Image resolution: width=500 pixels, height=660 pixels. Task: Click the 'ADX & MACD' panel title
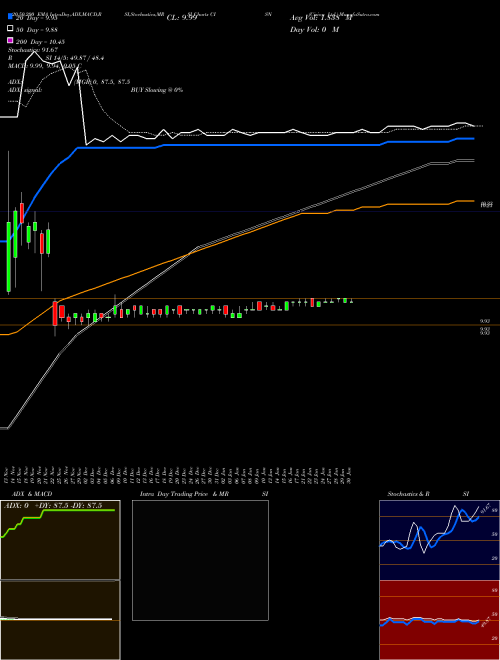[x=32, y=494]
